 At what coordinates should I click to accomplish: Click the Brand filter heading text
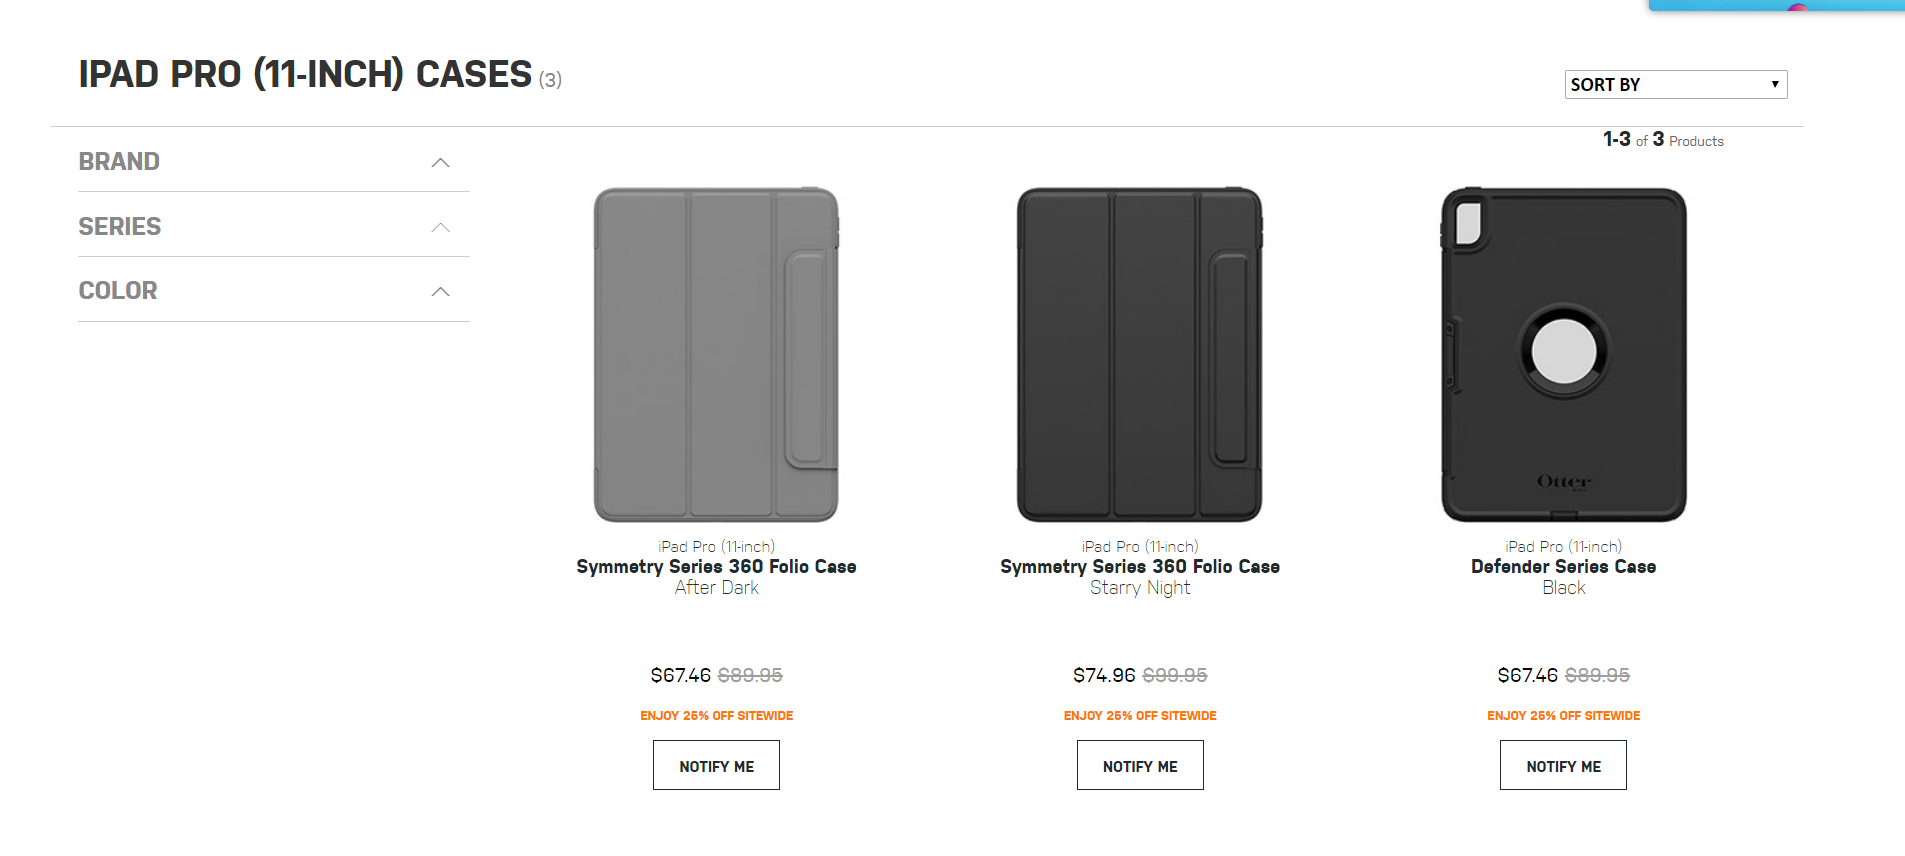tap(119, 162)
